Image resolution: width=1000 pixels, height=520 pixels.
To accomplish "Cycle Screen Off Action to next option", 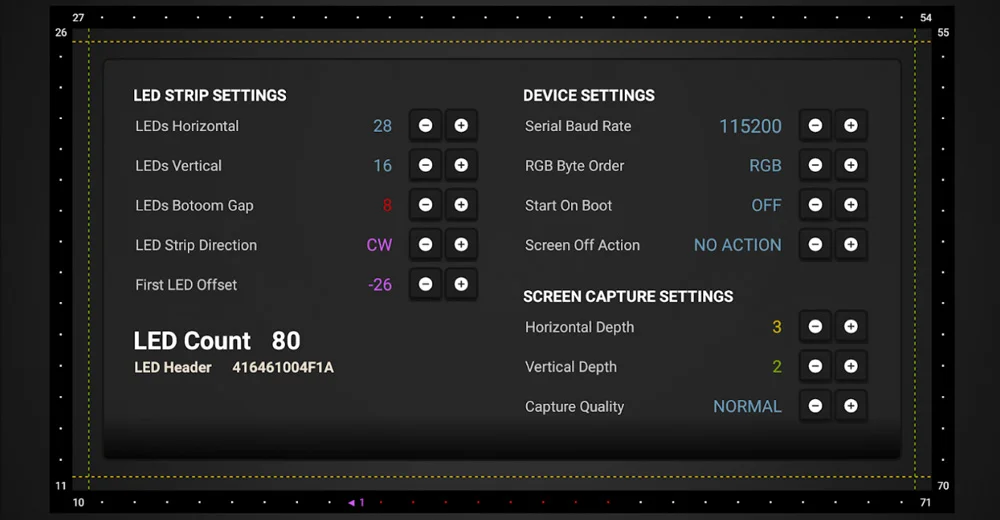I will tap(851, 244).
